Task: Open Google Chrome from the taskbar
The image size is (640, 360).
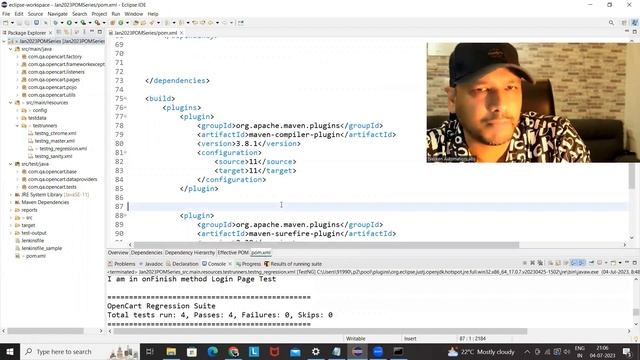Action: click(x=233, y=351)
